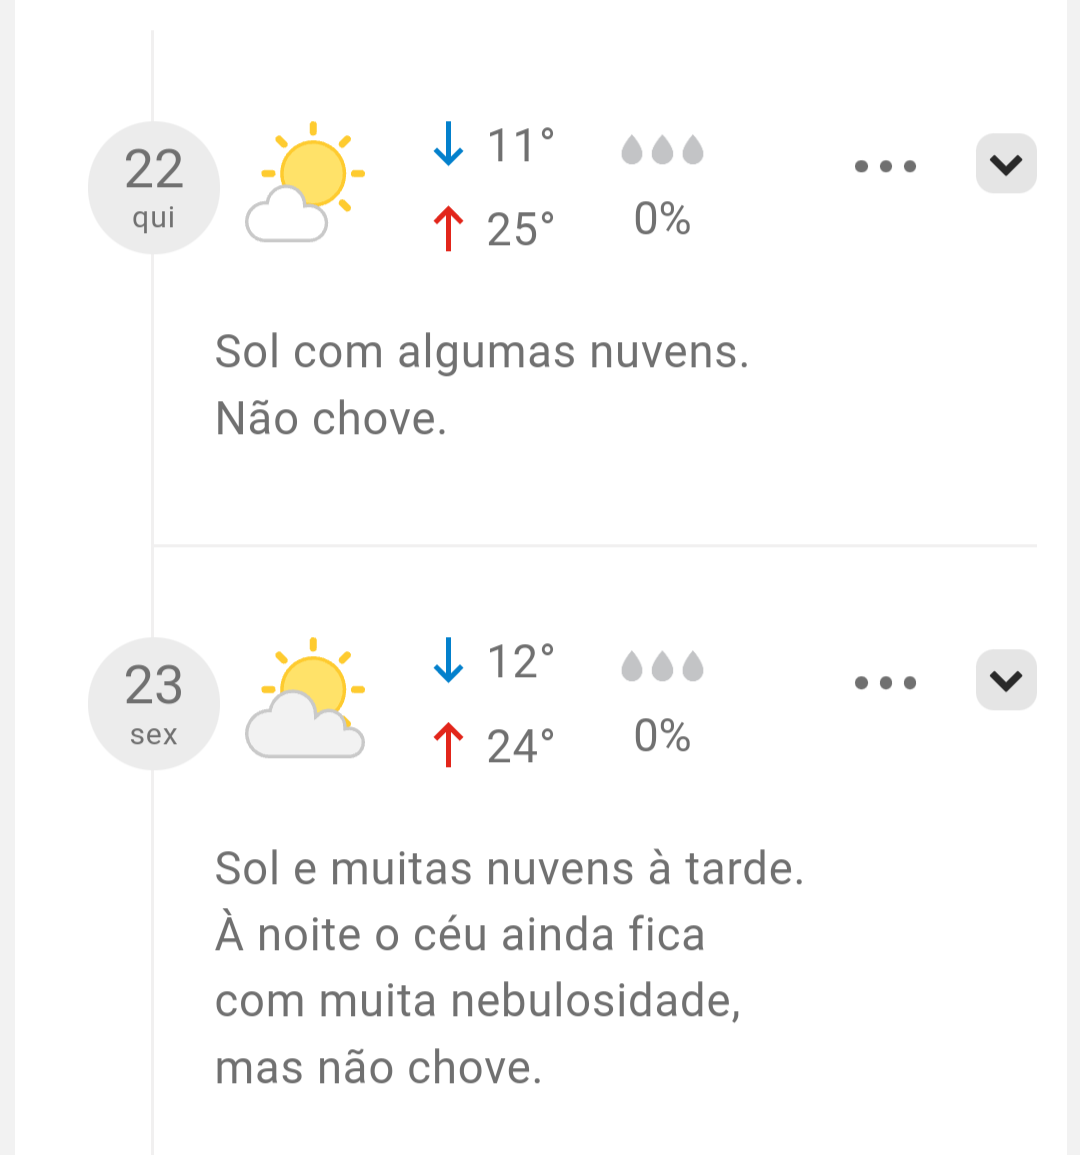Viewport: 1080px width, 1155px height.
Task: Click the "Sol e muitas nuvens à tarde" text
Action: [x=509, y=868]
